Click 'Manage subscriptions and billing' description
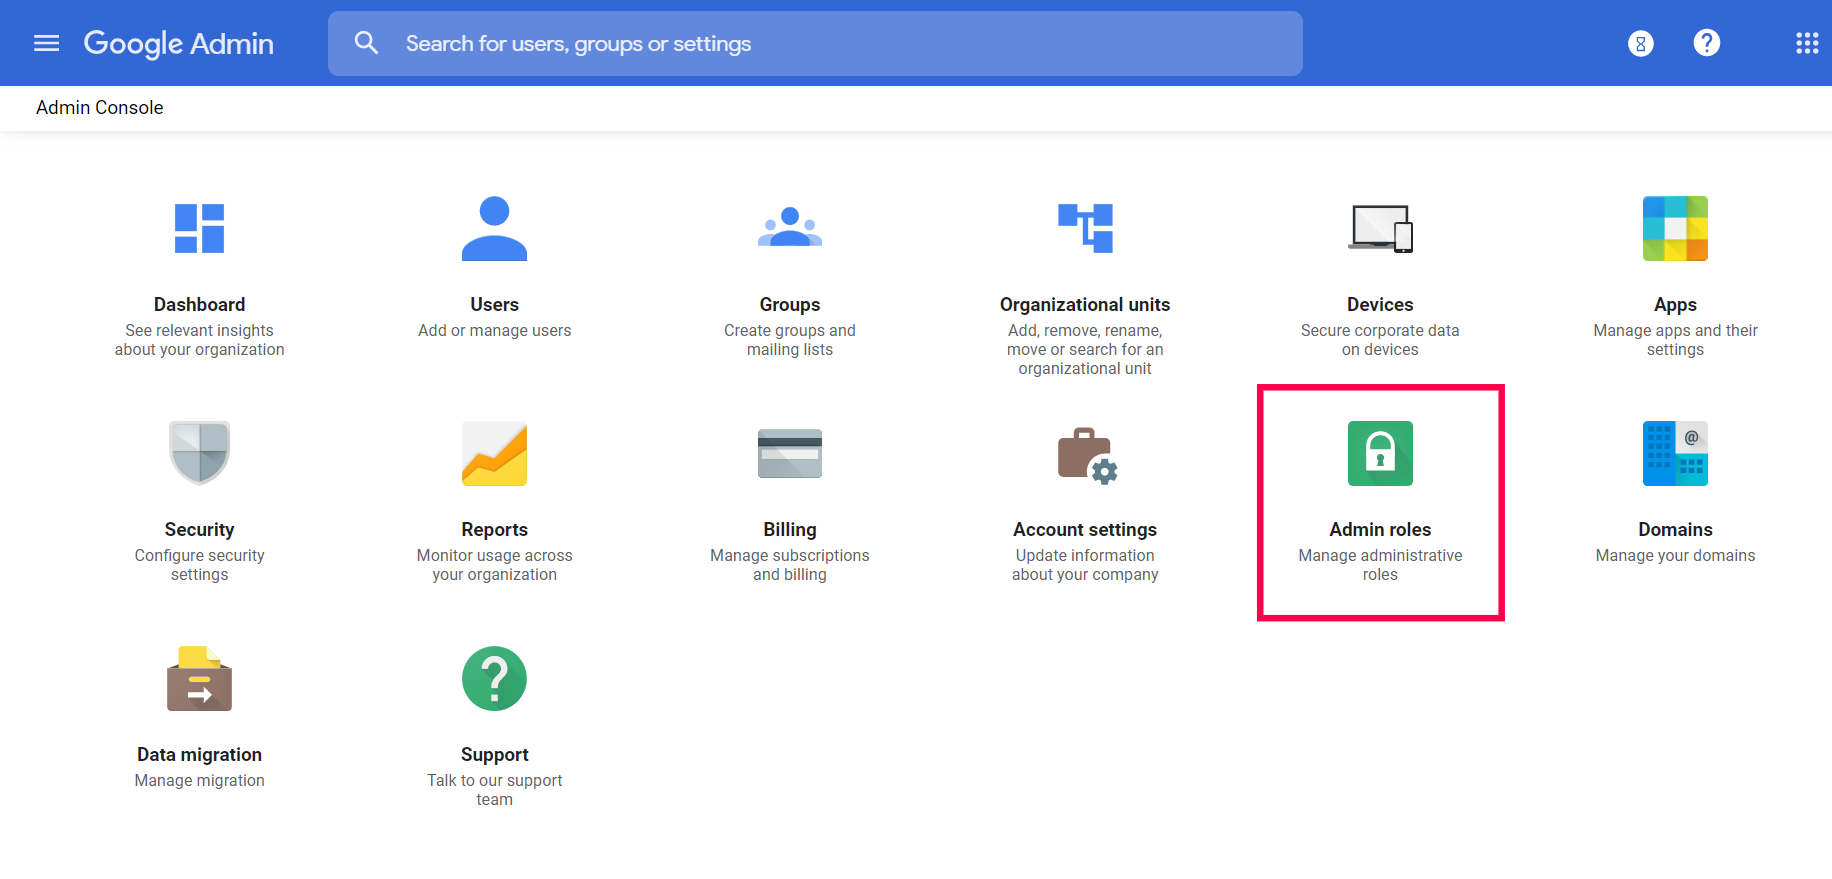 point(790,565)
